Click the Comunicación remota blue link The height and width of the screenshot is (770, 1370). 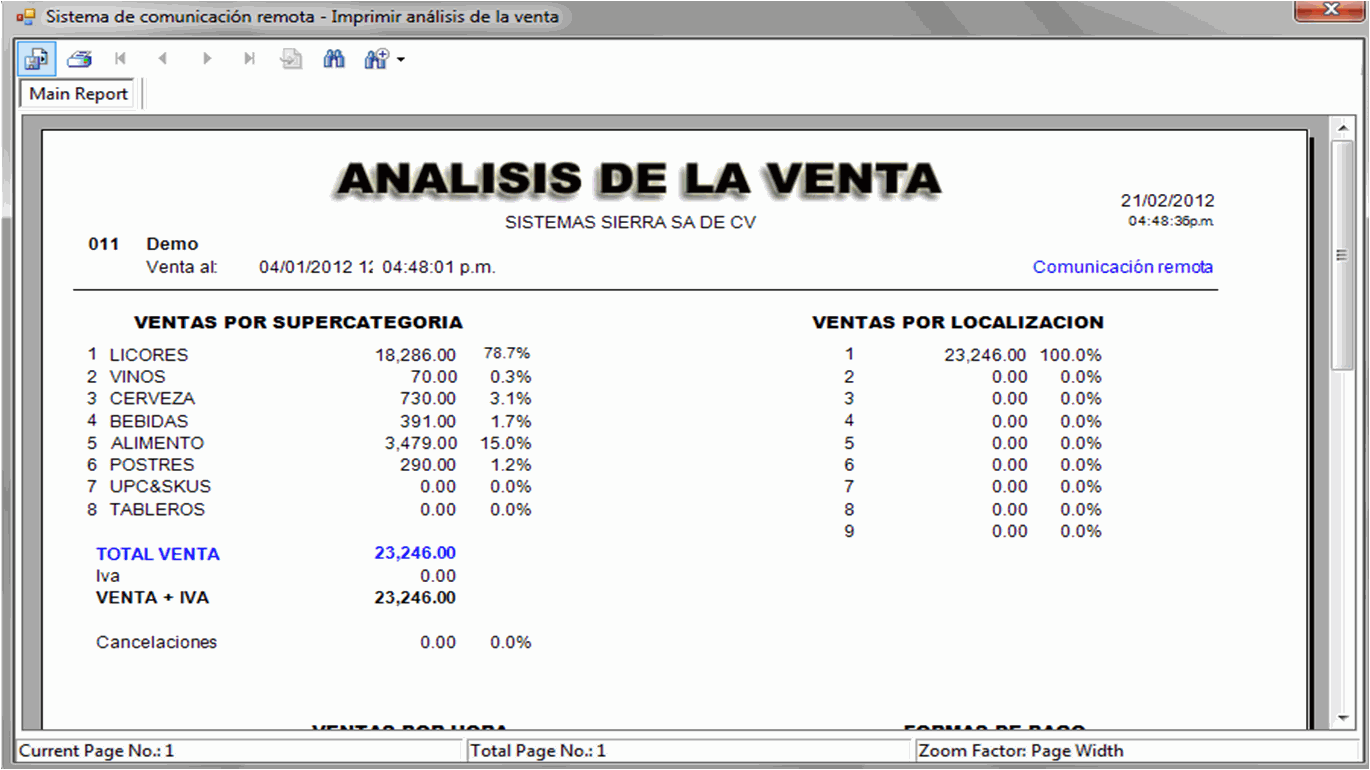[1122, 267]
